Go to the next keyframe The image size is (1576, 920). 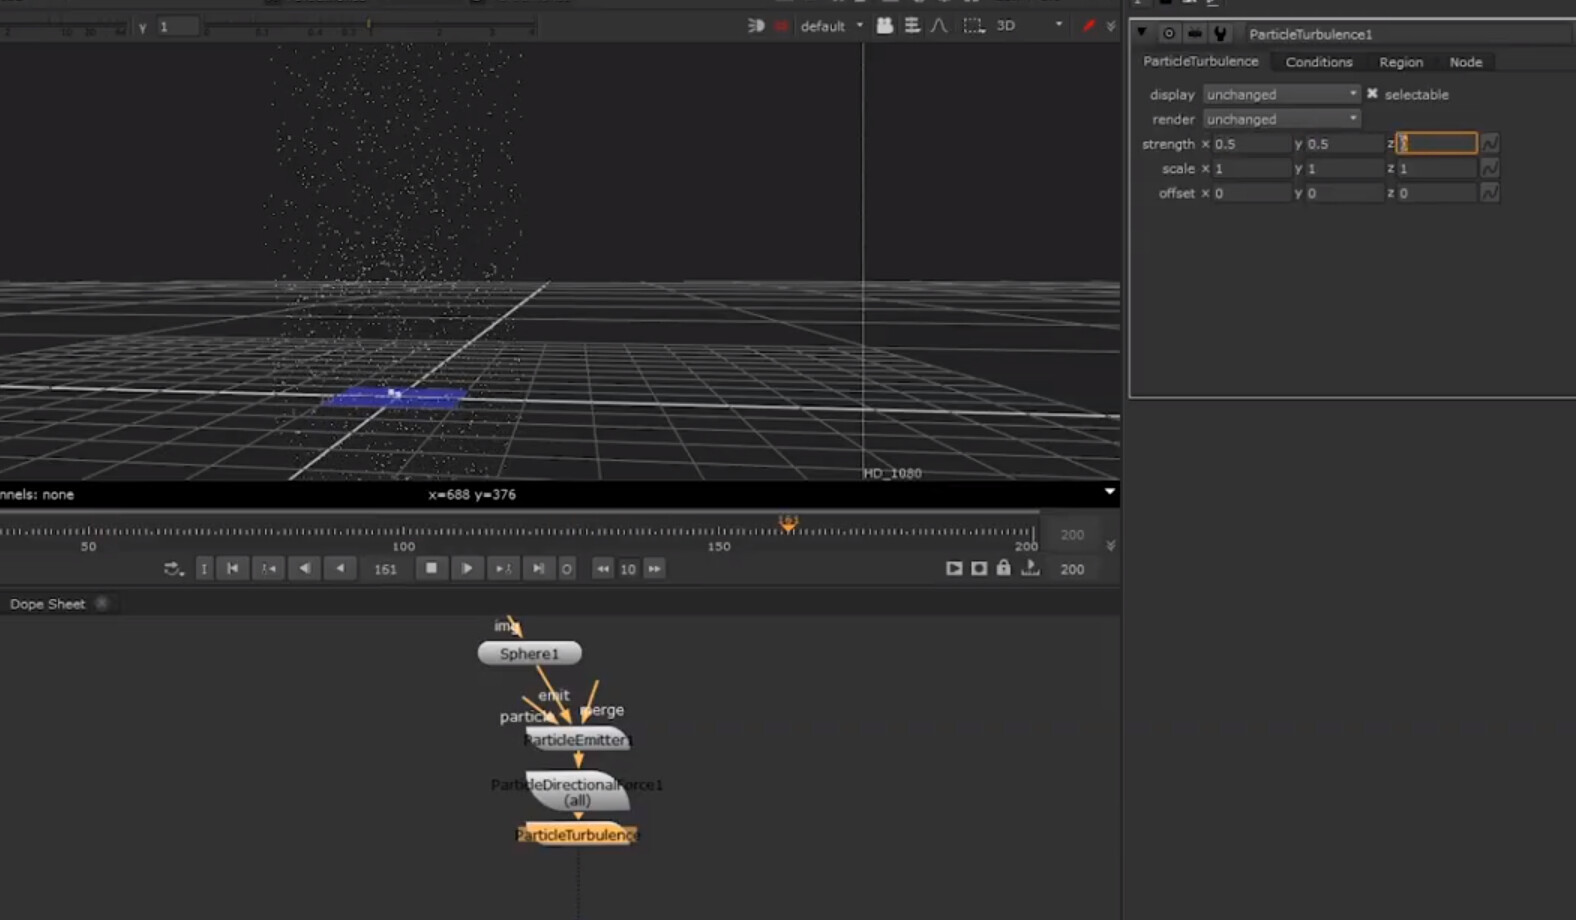(x=502, y=568)
